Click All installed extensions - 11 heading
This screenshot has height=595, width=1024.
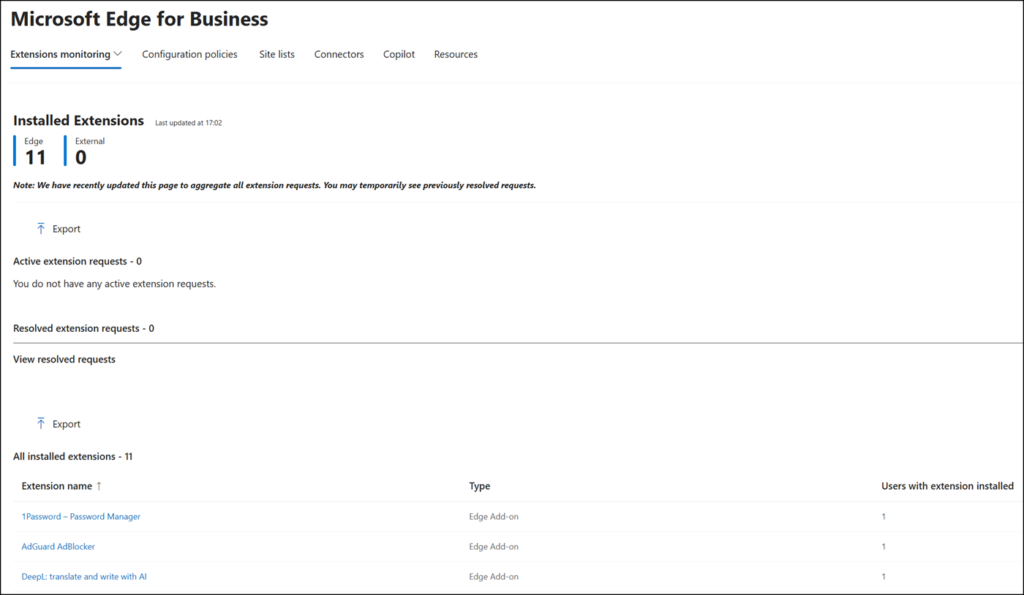pos(73,457)
